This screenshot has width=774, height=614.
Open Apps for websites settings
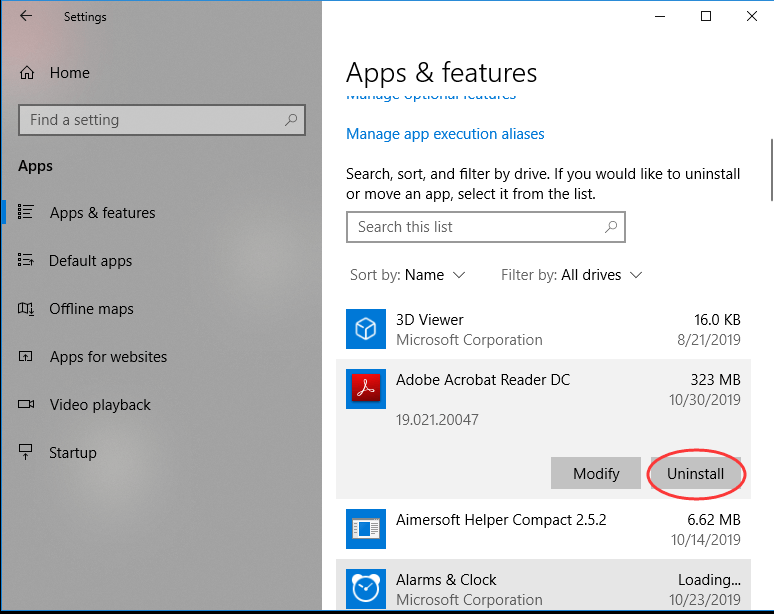(x=161, y=356)
